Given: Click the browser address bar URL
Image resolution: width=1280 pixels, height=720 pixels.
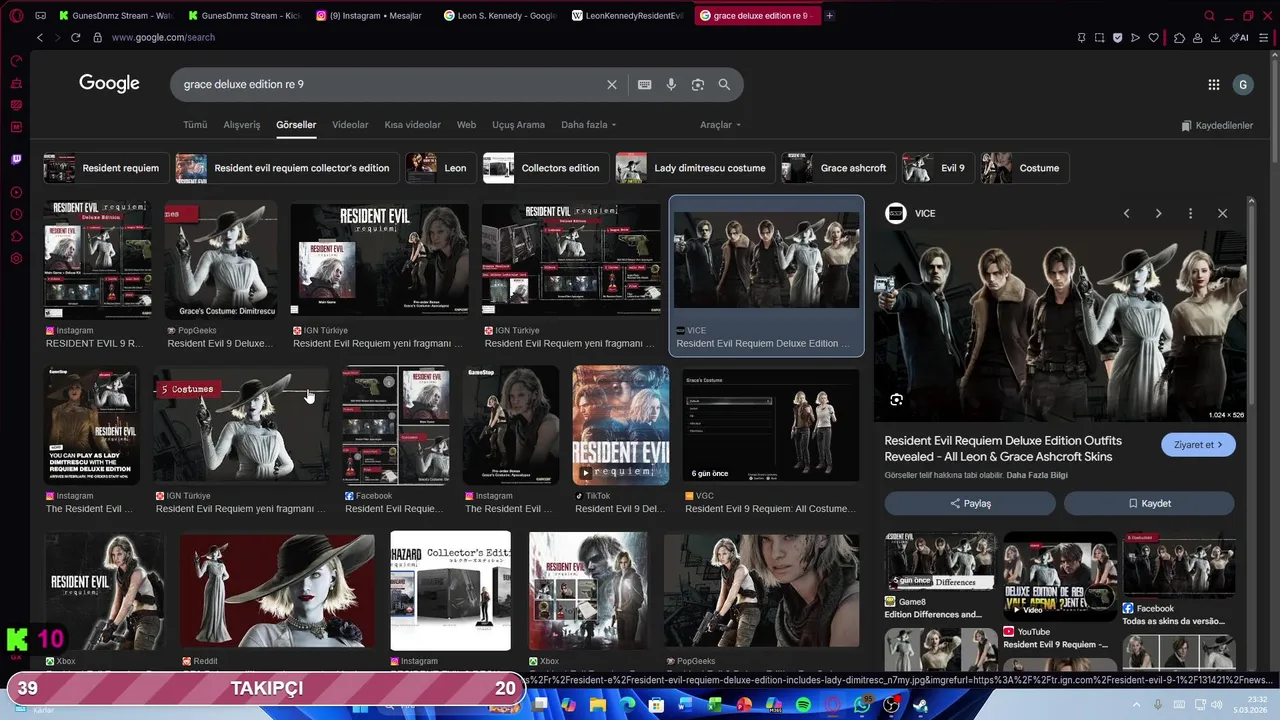Looking at the screenshot, I should point(163,37).
